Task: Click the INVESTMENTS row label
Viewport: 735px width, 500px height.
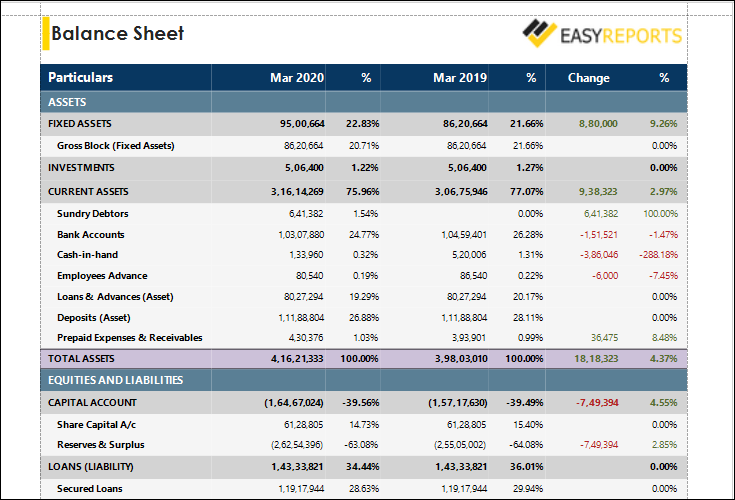Action: 81,168
